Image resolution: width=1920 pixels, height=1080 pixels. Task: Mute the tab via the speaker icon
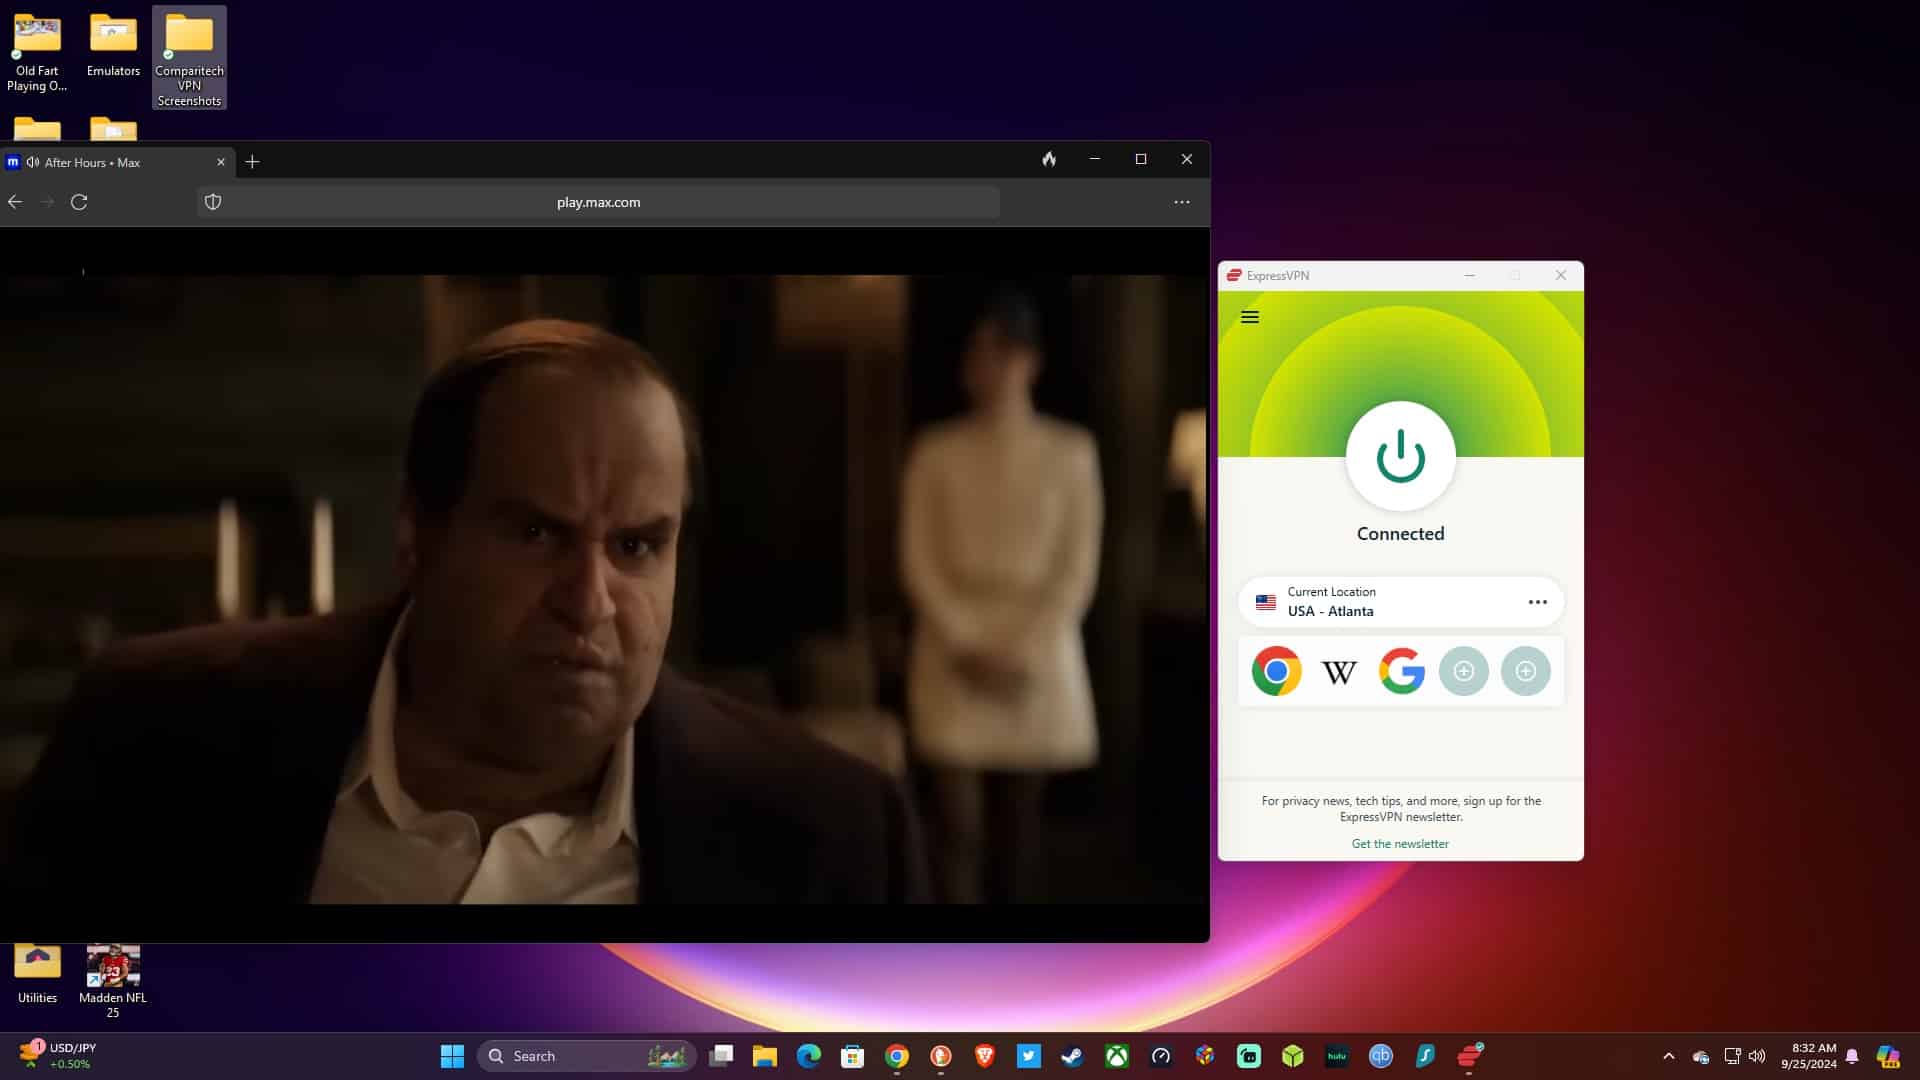[x=33, y=162]
